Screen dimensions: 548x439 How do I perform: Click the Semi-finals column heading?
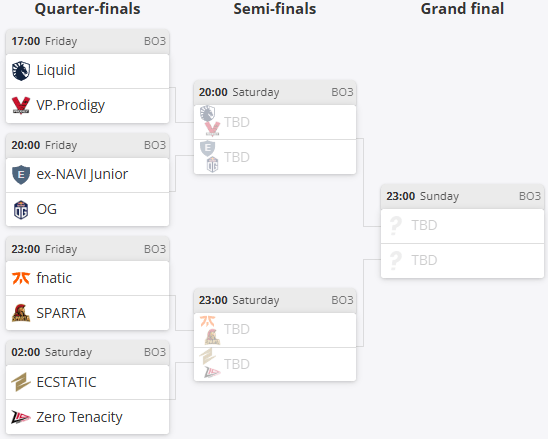[275, 9]
